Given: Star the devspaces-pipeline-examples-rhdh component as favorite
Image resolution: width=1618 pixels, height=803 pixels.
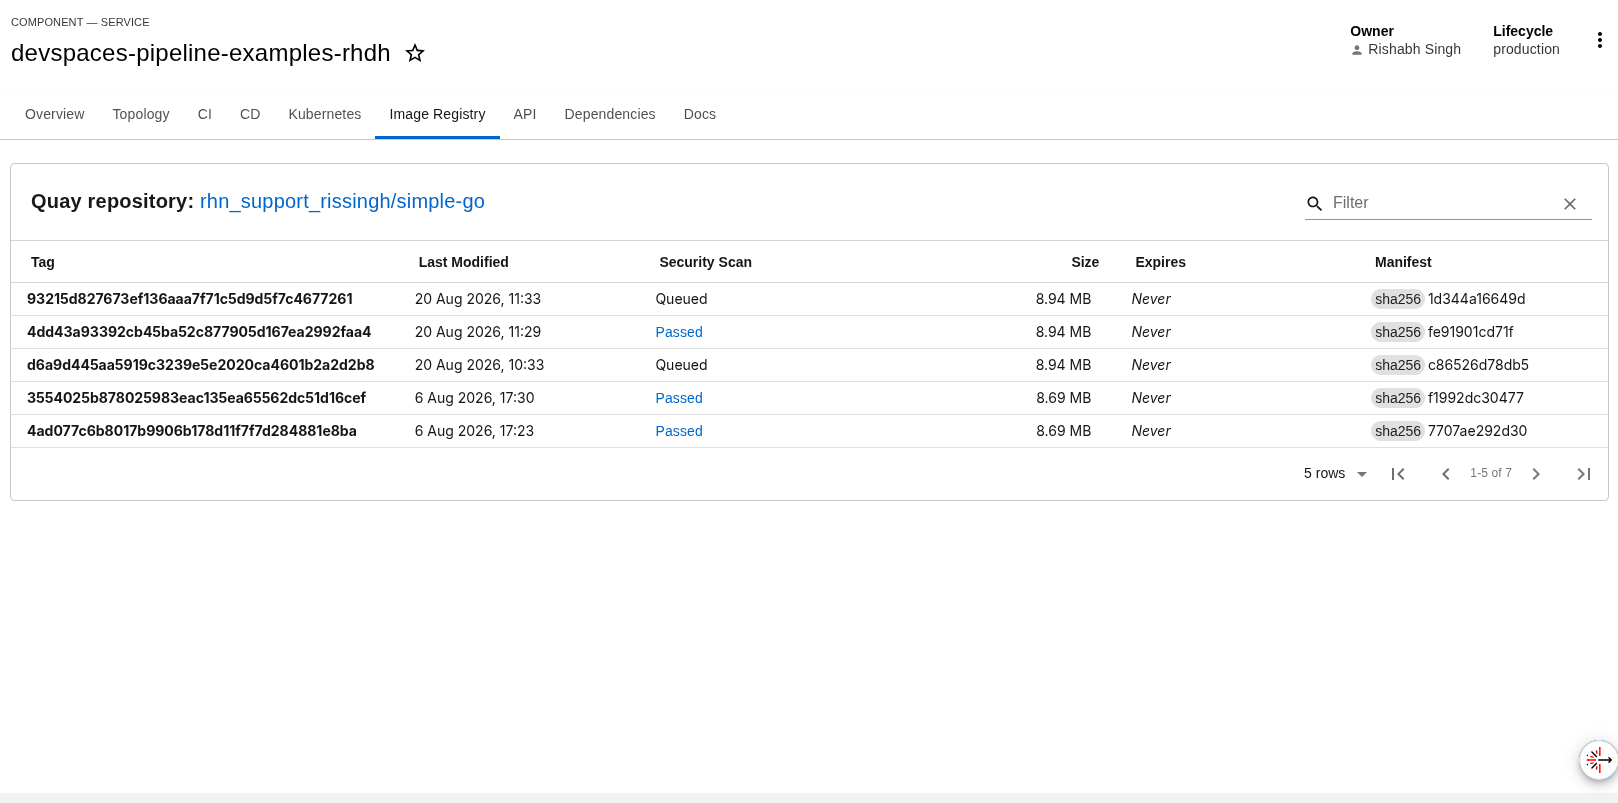Looking at the screenshot, I should [415, 53].
